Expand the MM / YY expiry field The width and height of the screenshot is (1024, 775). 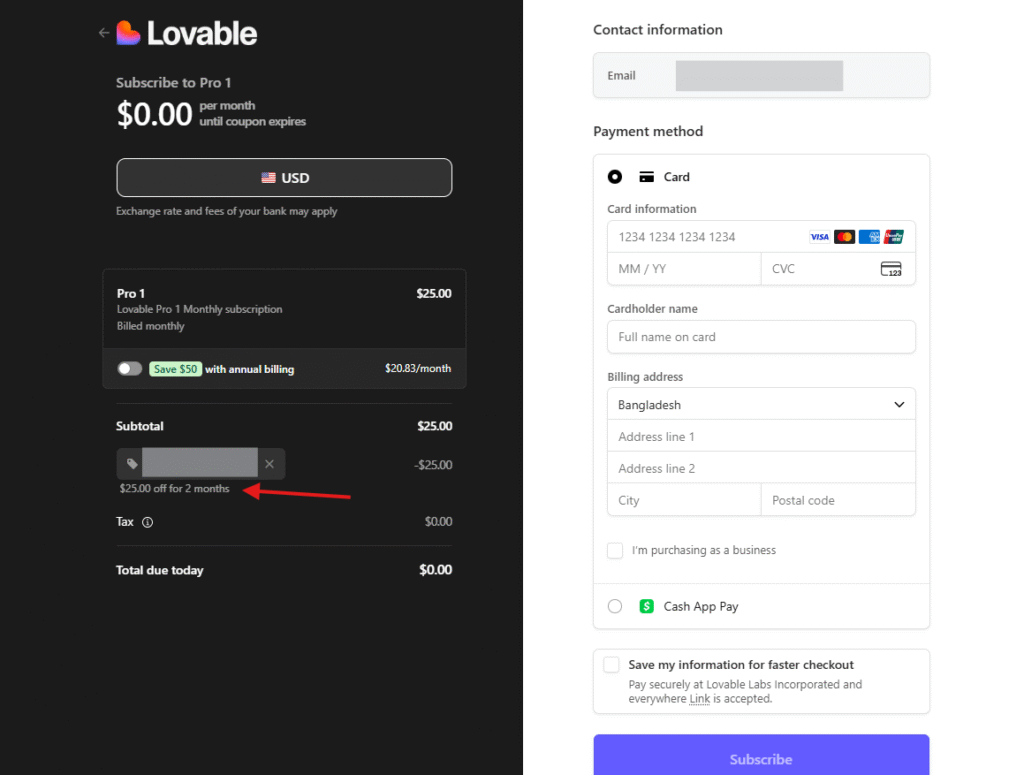(684, 268)
